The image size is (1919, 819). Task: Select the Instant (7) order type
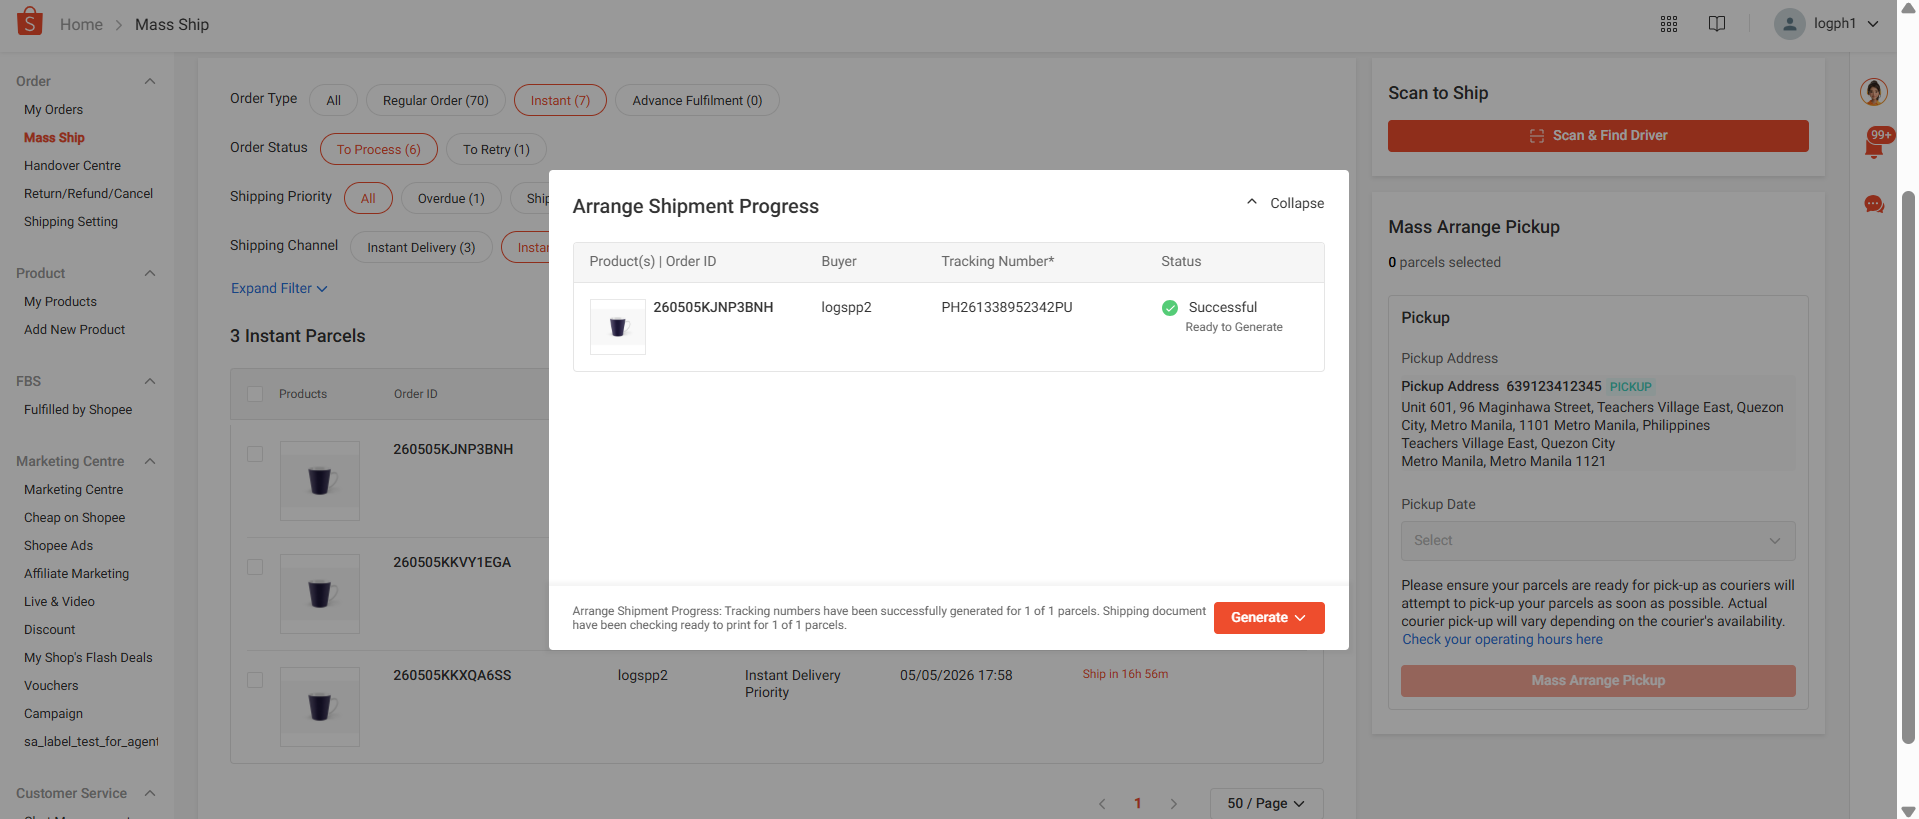coord(560,100)
